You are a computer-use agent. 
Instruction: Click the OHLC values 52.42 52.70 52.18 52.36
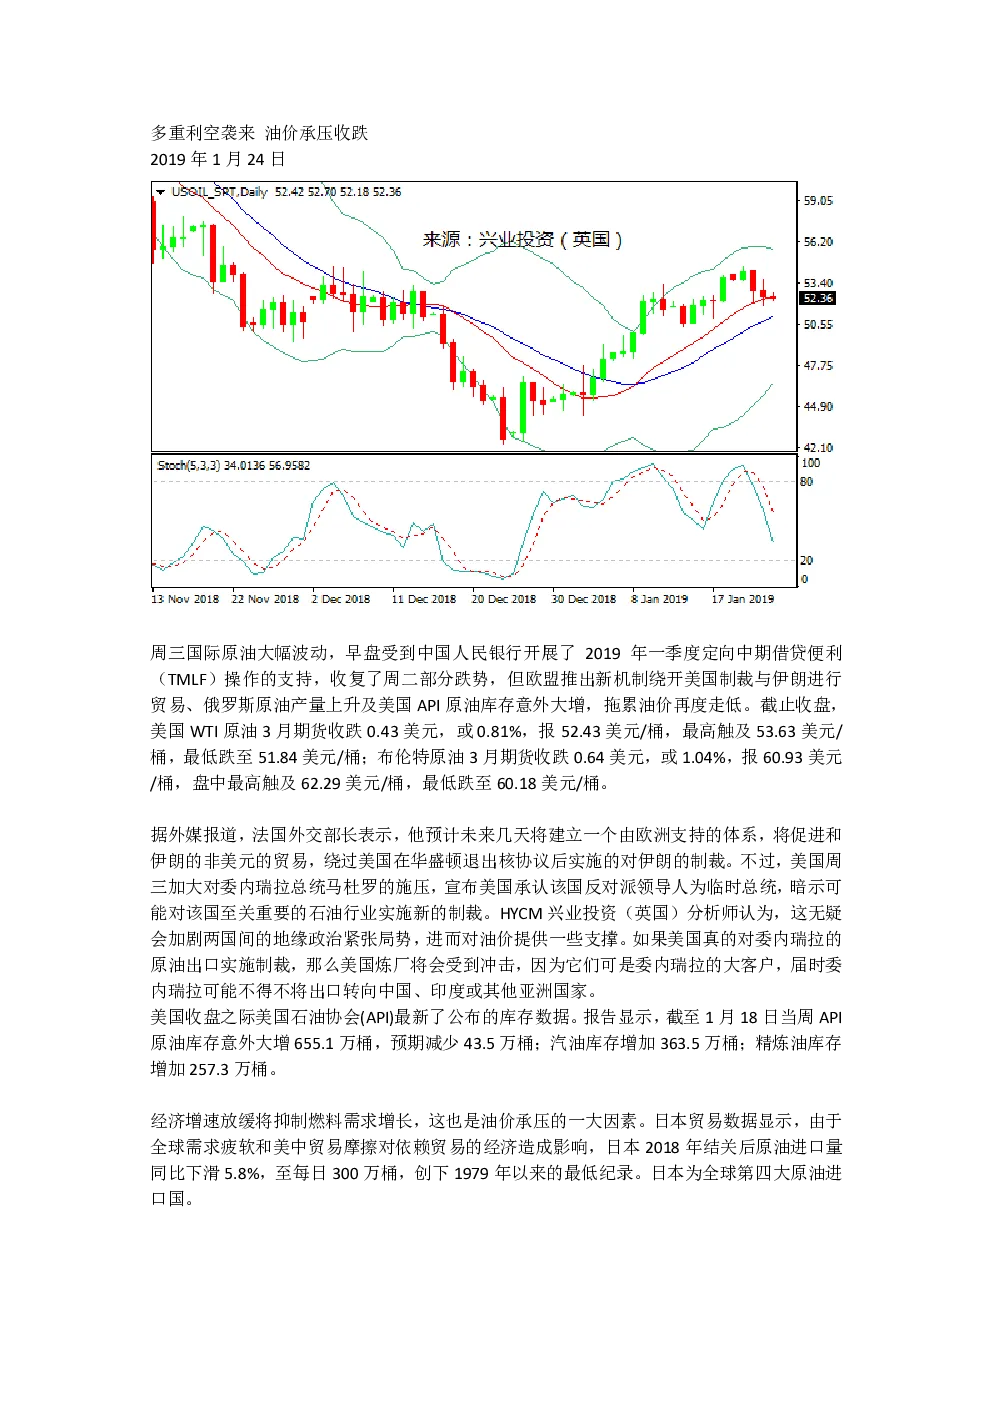[x=338, y=191]
